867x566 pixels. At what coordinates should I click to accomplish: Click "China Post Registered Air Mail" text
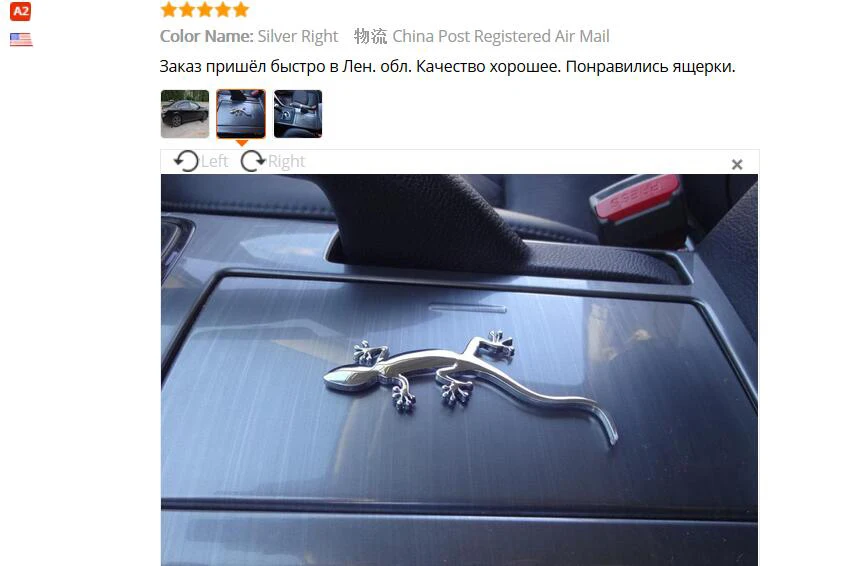[x=500, y=36]
